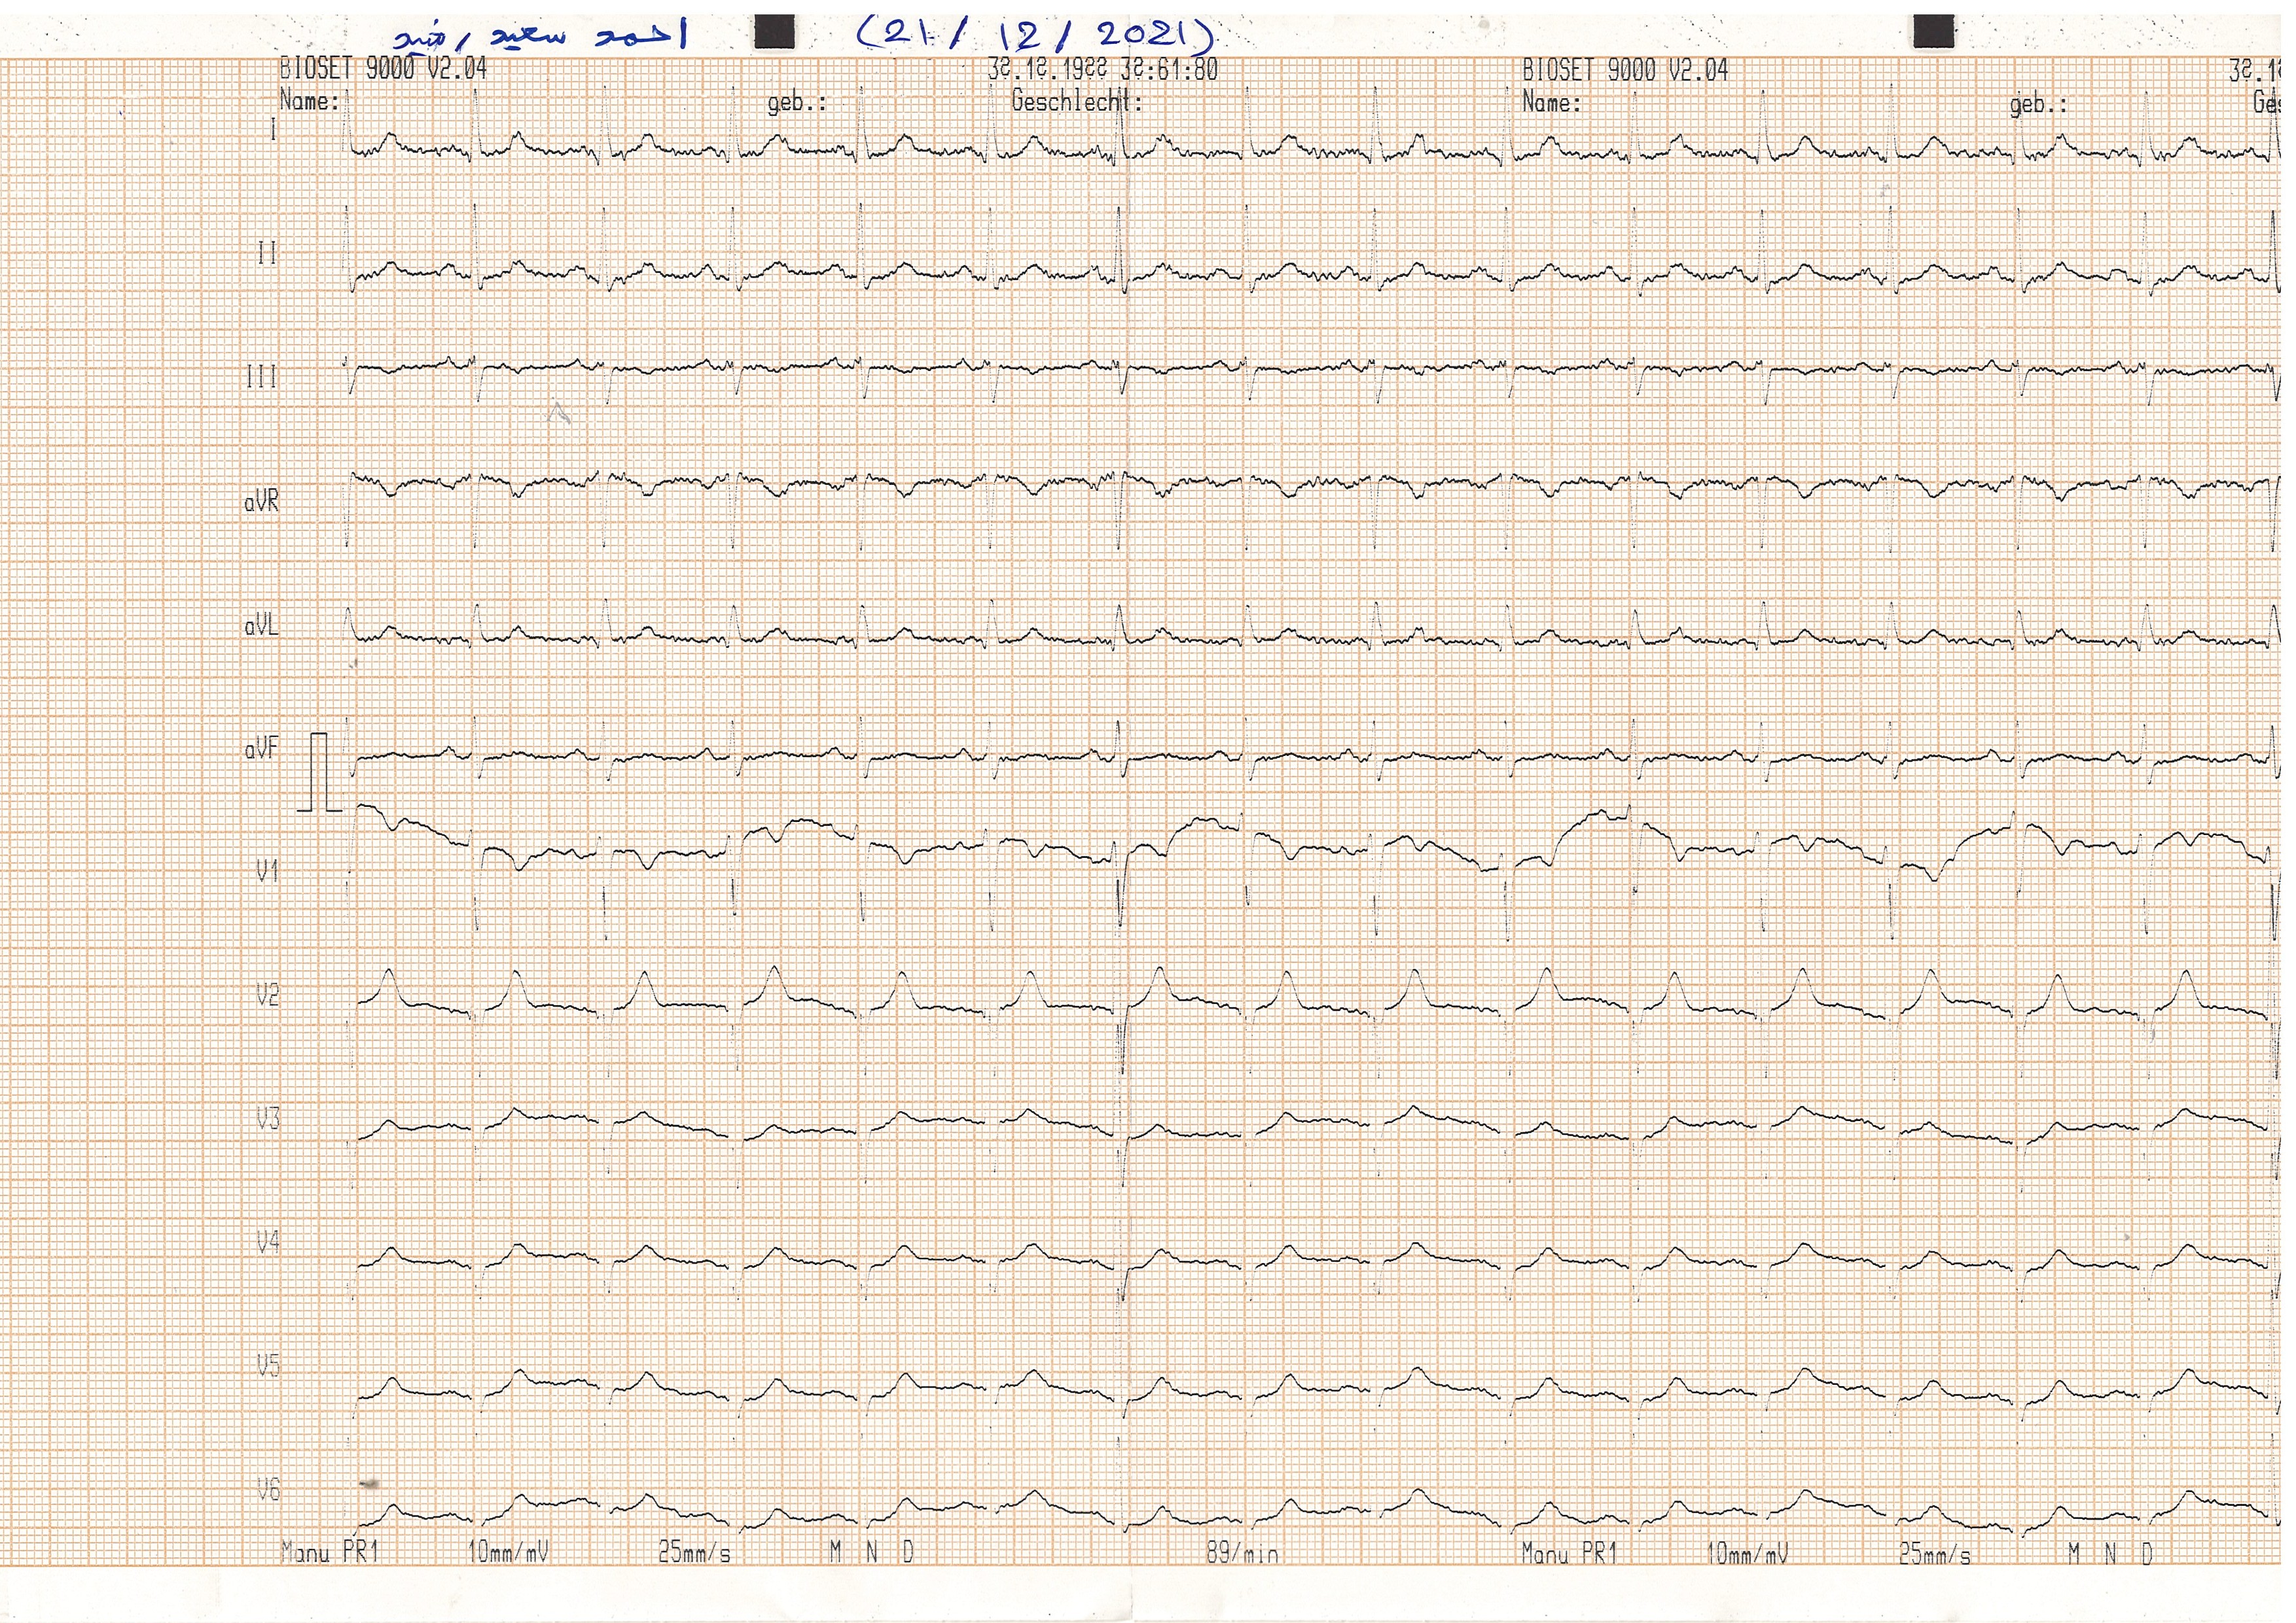
Task: Click the left black square marker at top
Action: [x=774, y=32]
